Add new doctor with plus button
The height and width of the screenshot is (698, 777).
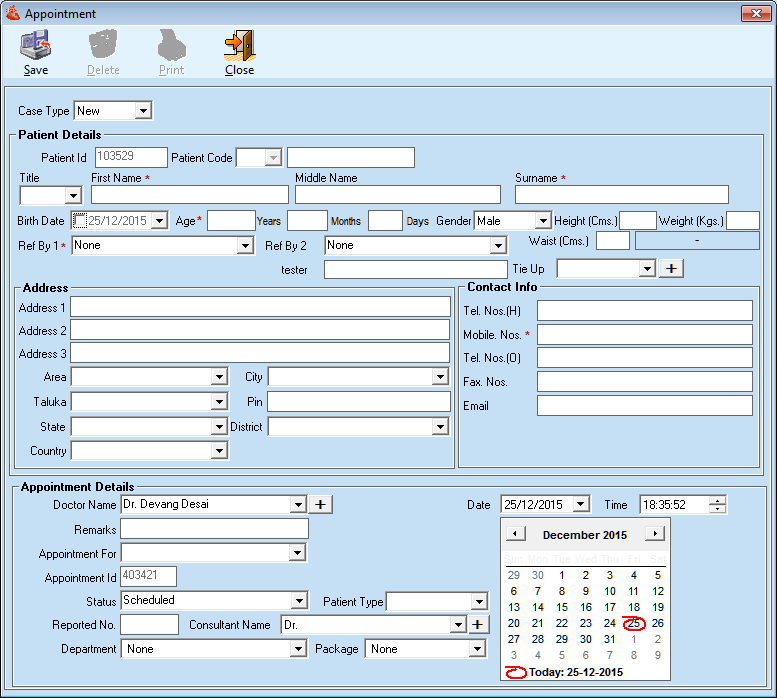tap(319, 505)
